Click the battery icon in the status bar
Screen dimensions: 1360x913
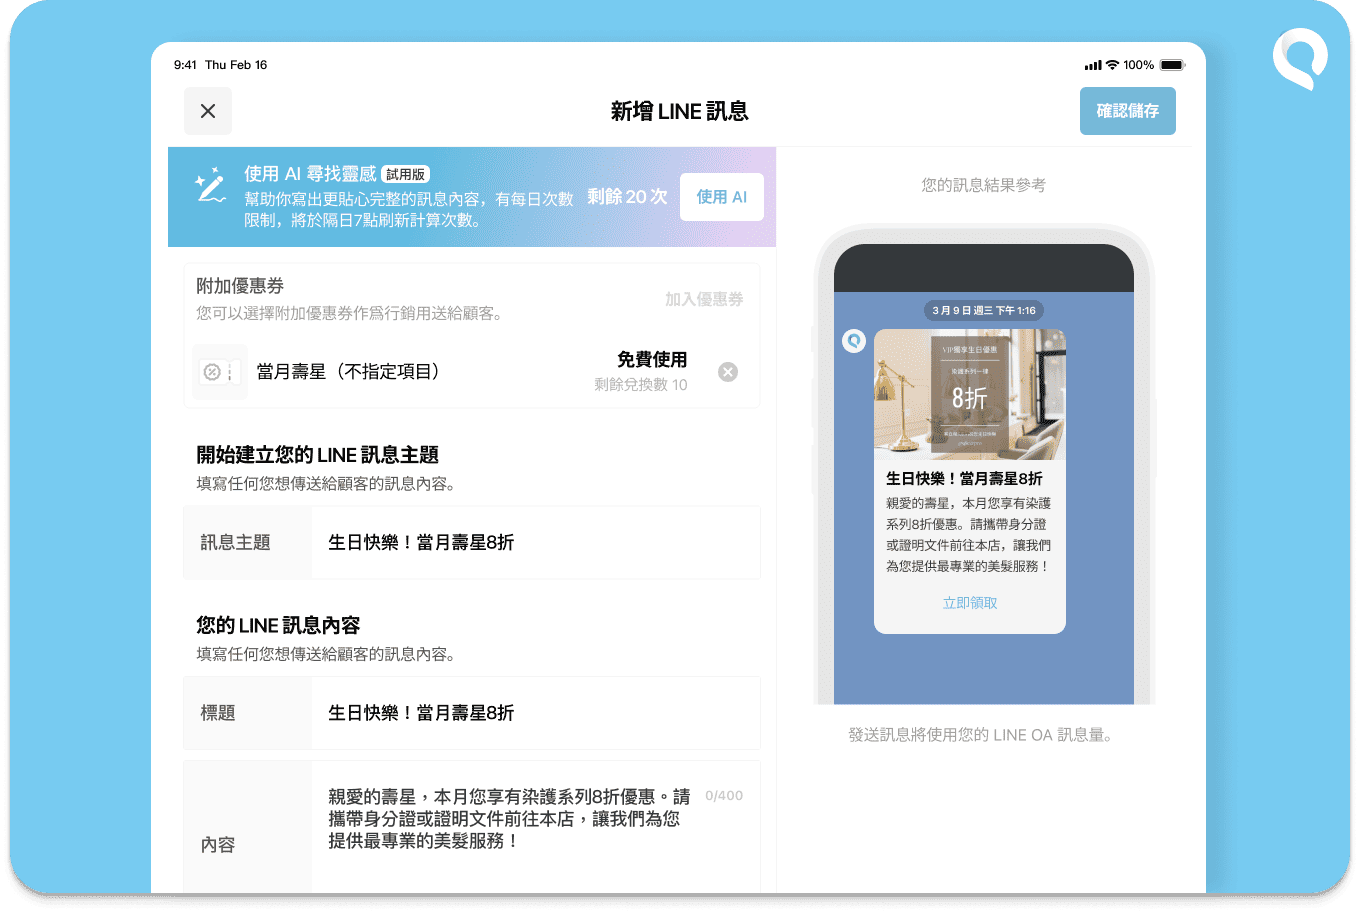1173,65
